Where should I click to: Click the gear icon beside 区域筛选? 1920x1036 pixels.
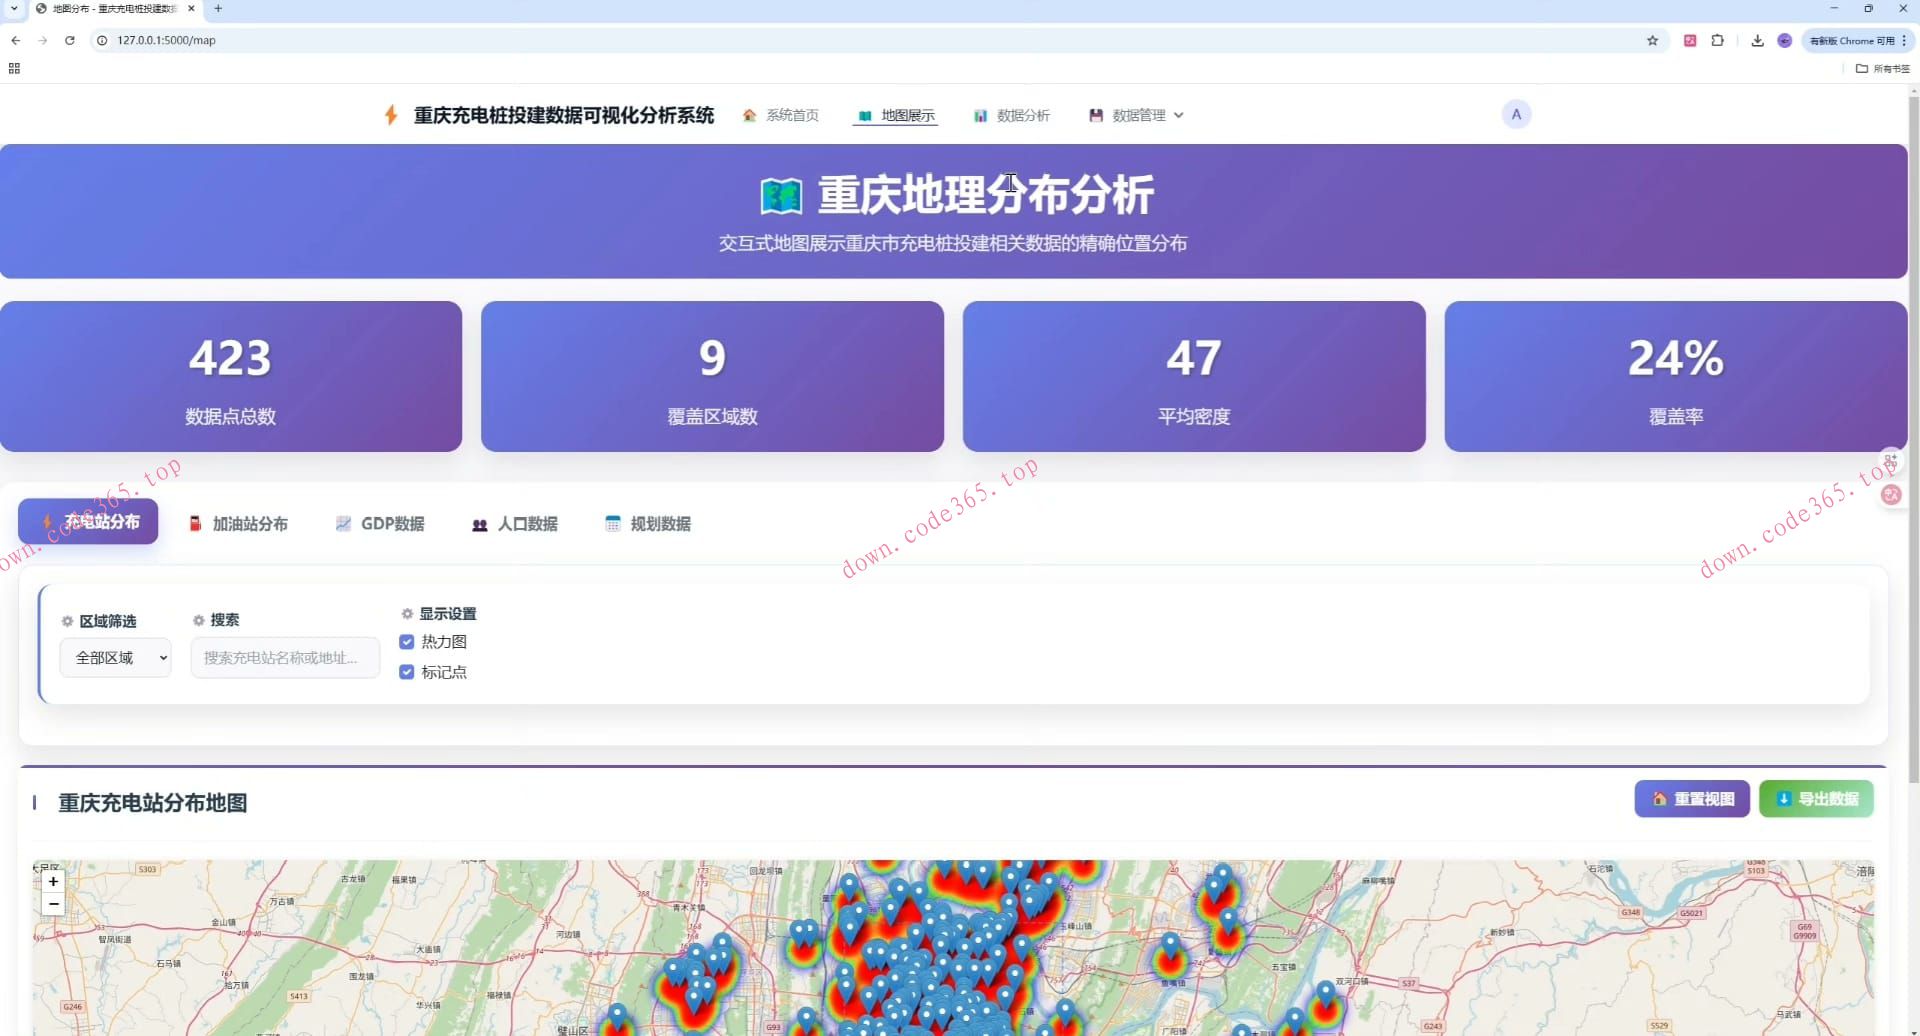pos(66,620)
